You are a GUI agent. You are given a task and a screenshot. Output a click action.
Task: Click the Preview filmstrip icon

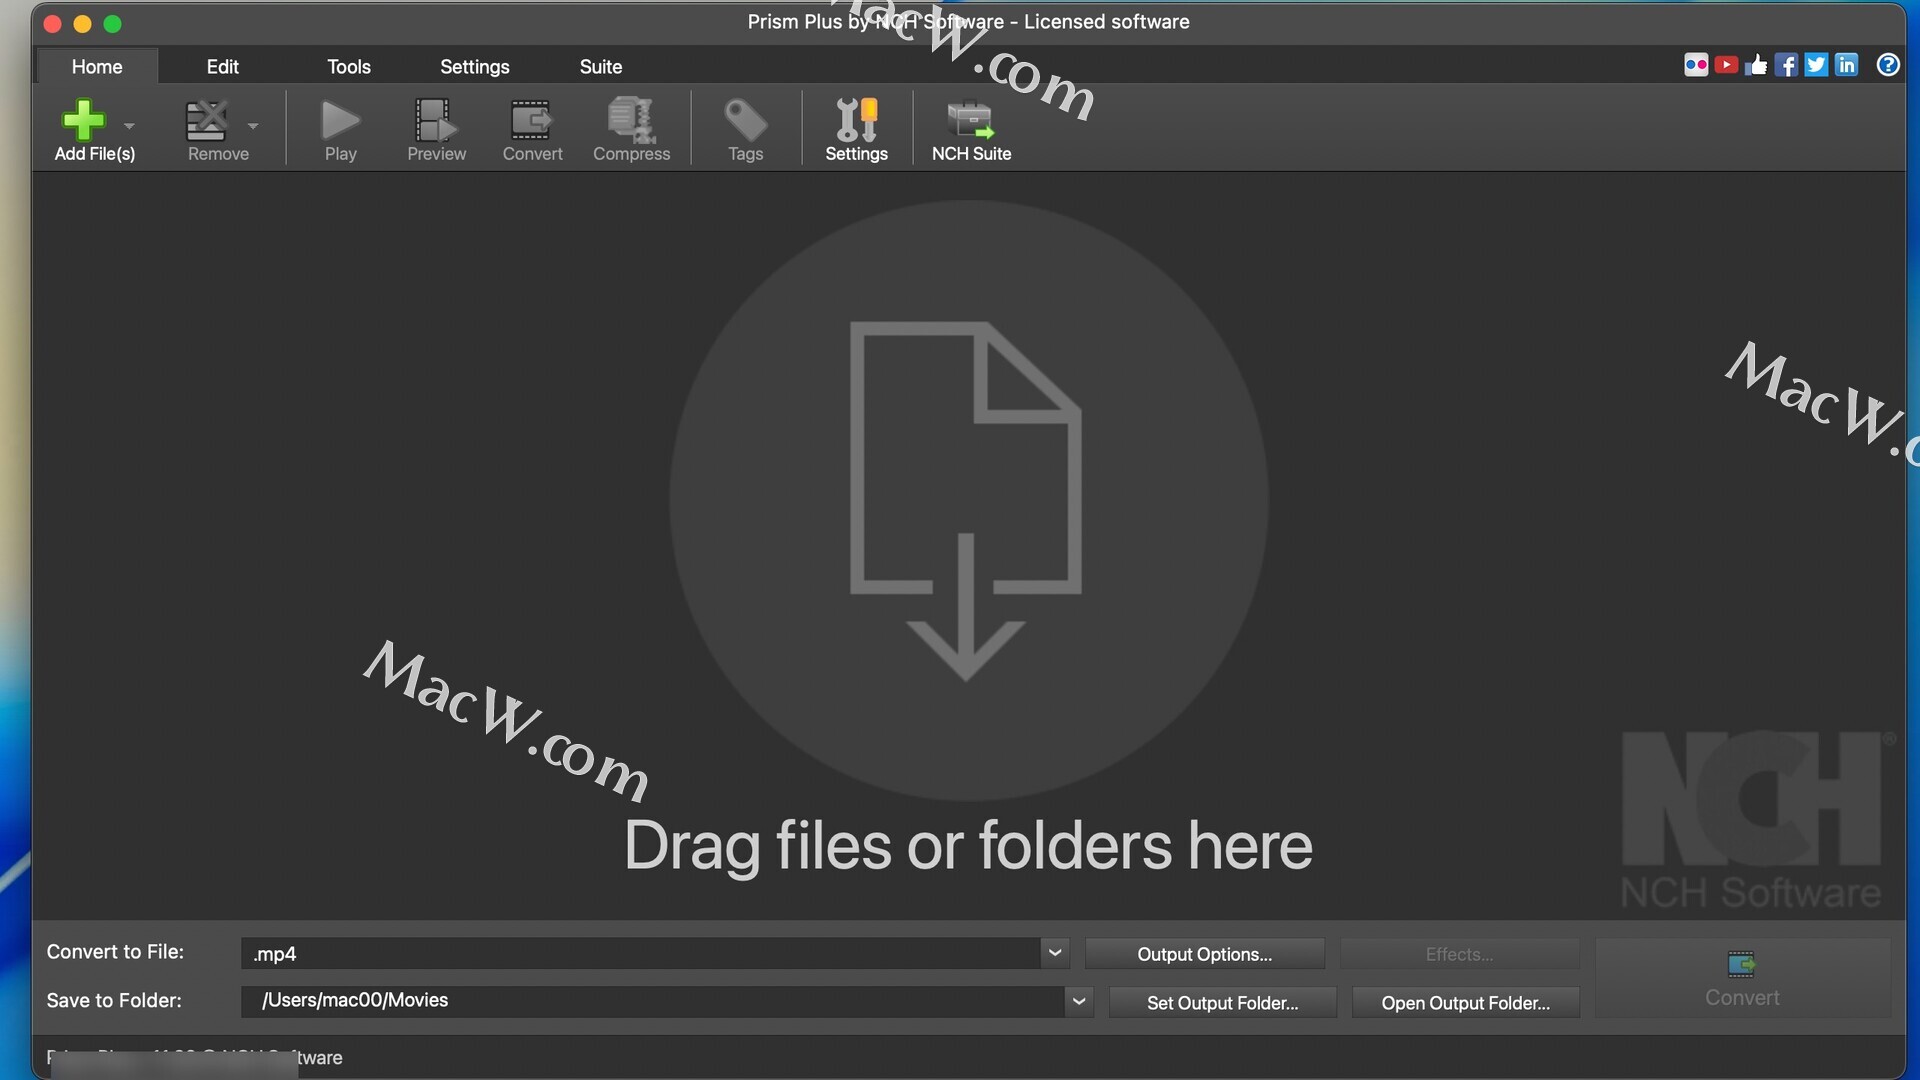[x=436, y=120]
